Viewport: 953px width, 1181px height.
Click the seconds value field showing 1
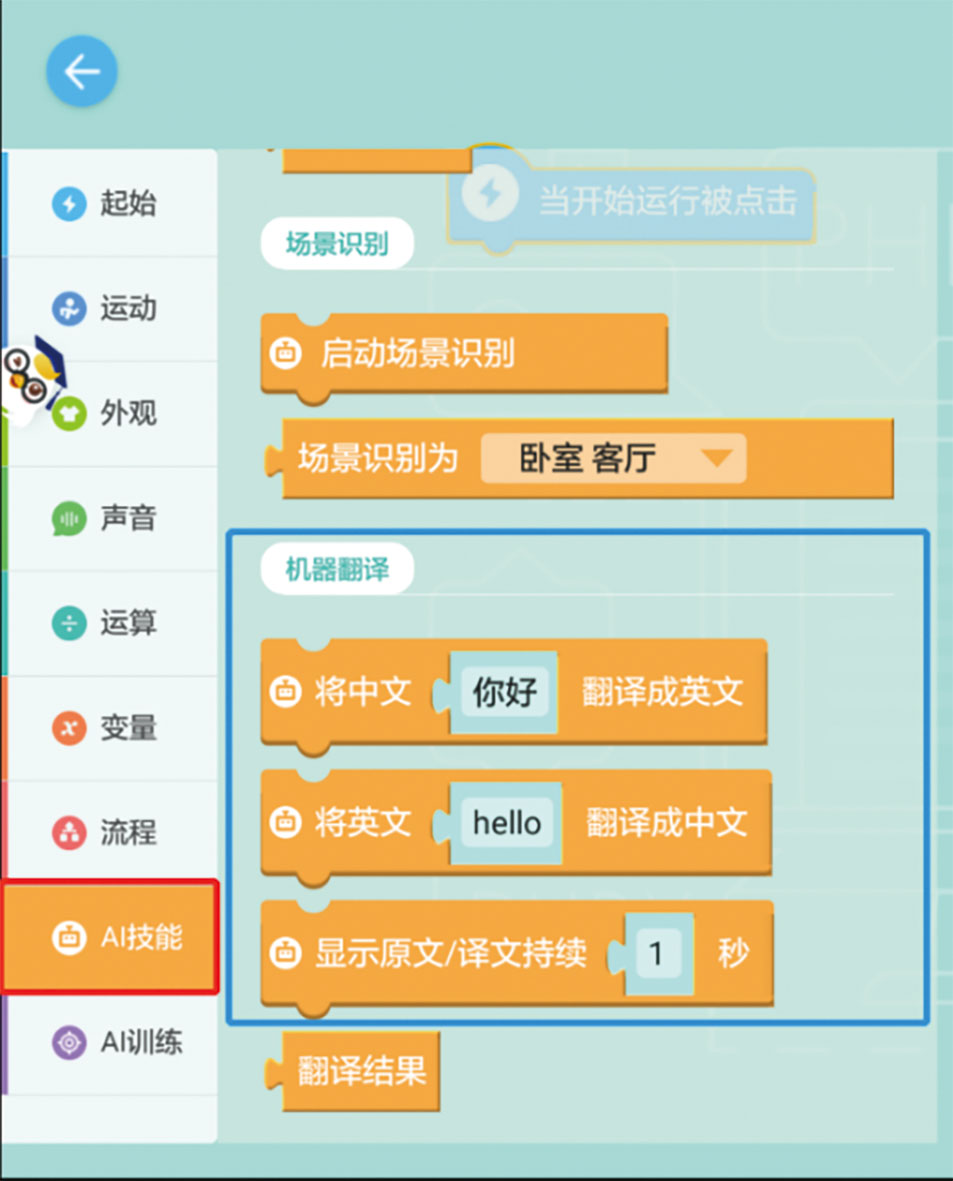click(x=656, y=954)
